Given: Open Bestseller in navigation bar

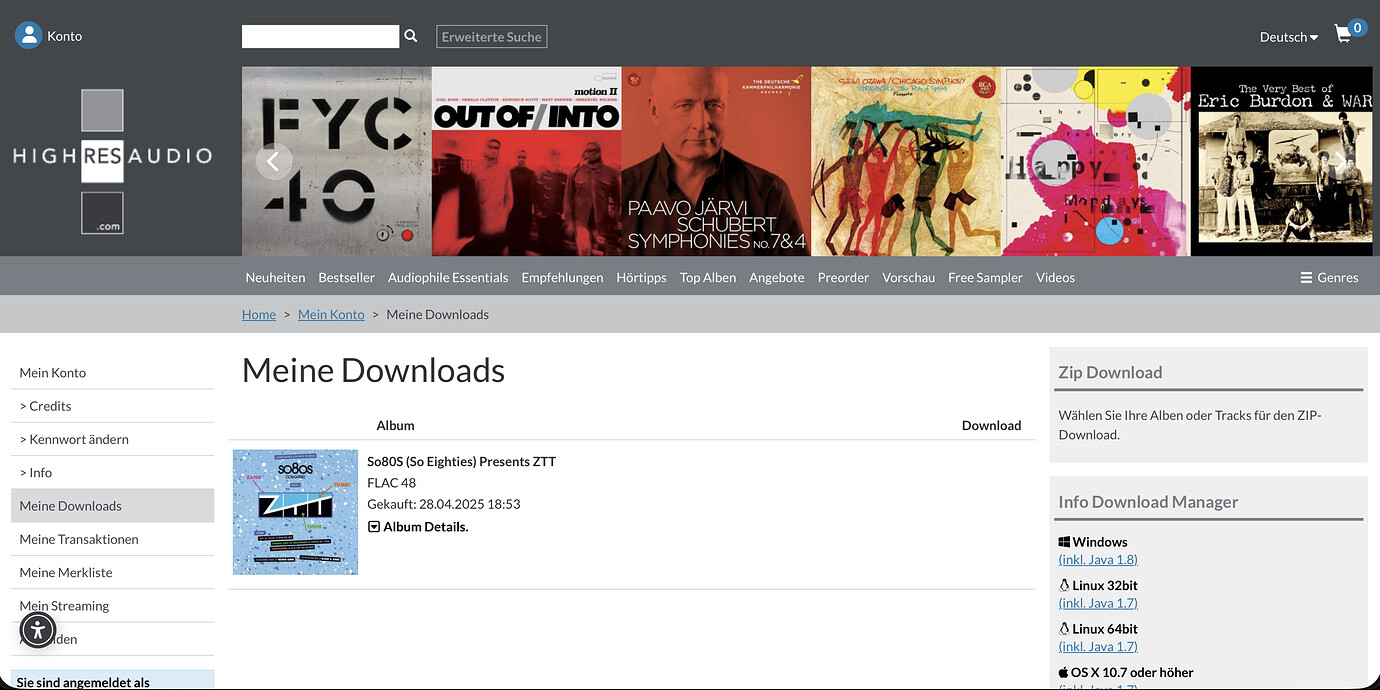Looking at the screenshot, I should pos(346,277).
